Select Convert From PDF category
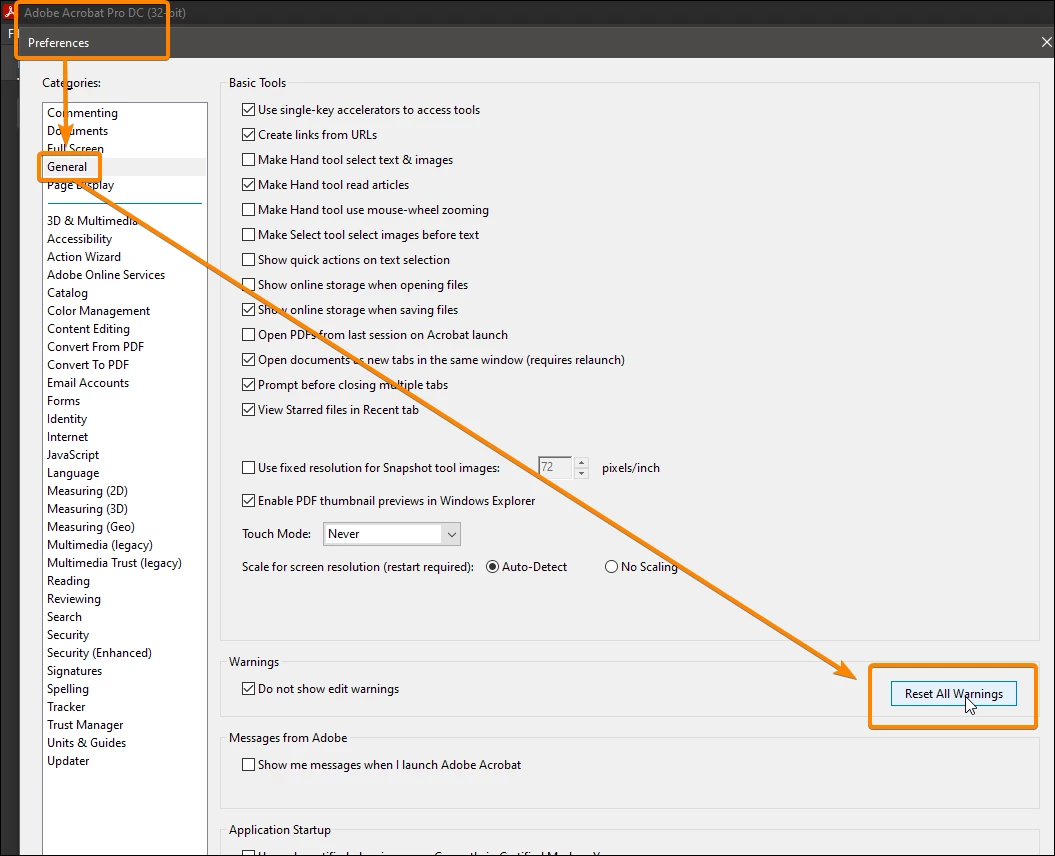This screenshot has height=856, width=1055. [95, 347]
